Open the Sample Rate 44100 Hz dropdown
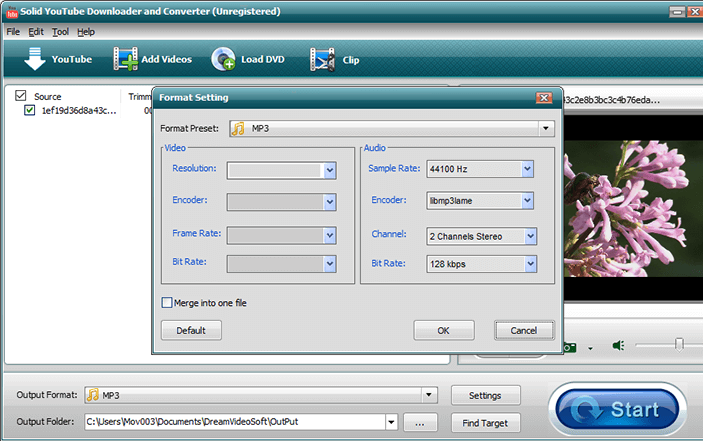Viewport: 703px width, 441px height. 527,169
